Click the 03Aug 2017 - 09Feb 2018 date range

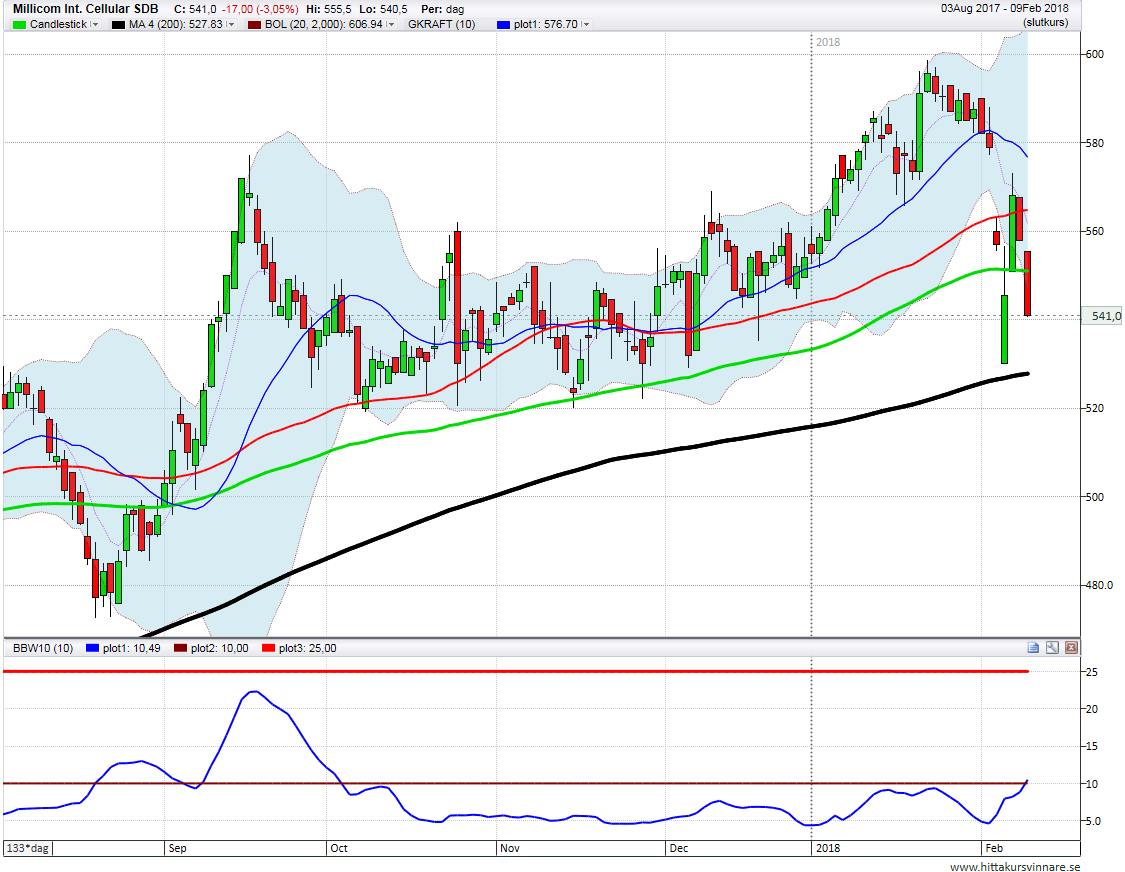pos(1004,9)
